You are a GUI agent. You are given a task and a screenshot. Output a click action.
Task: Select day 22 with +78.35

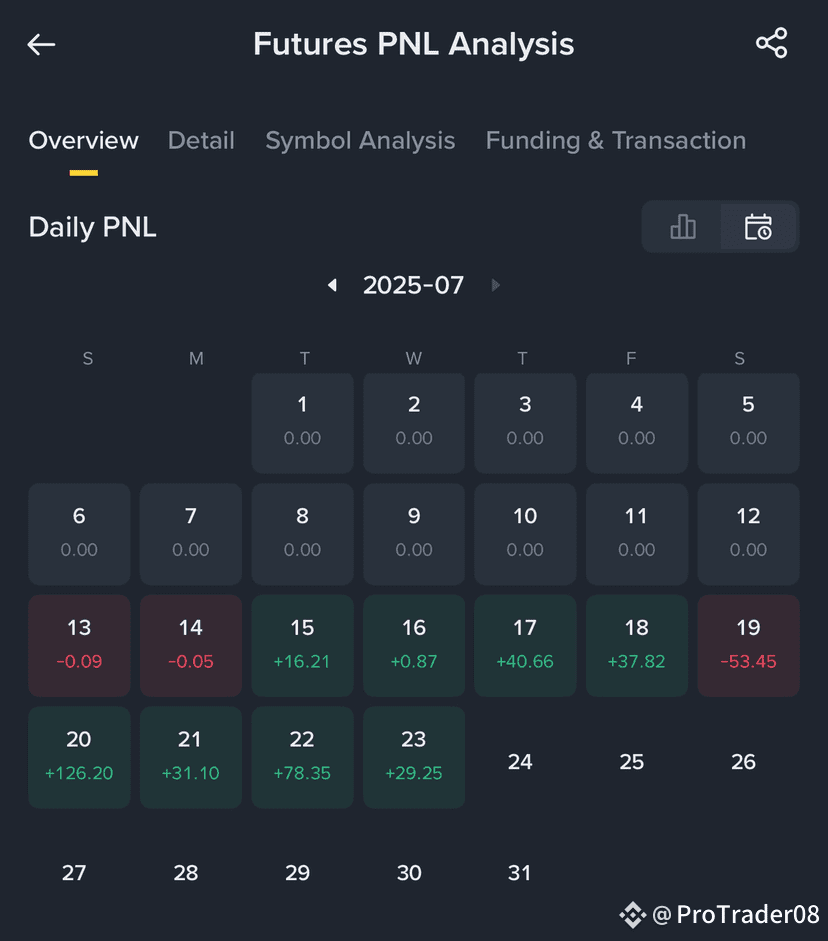[302, 757]
